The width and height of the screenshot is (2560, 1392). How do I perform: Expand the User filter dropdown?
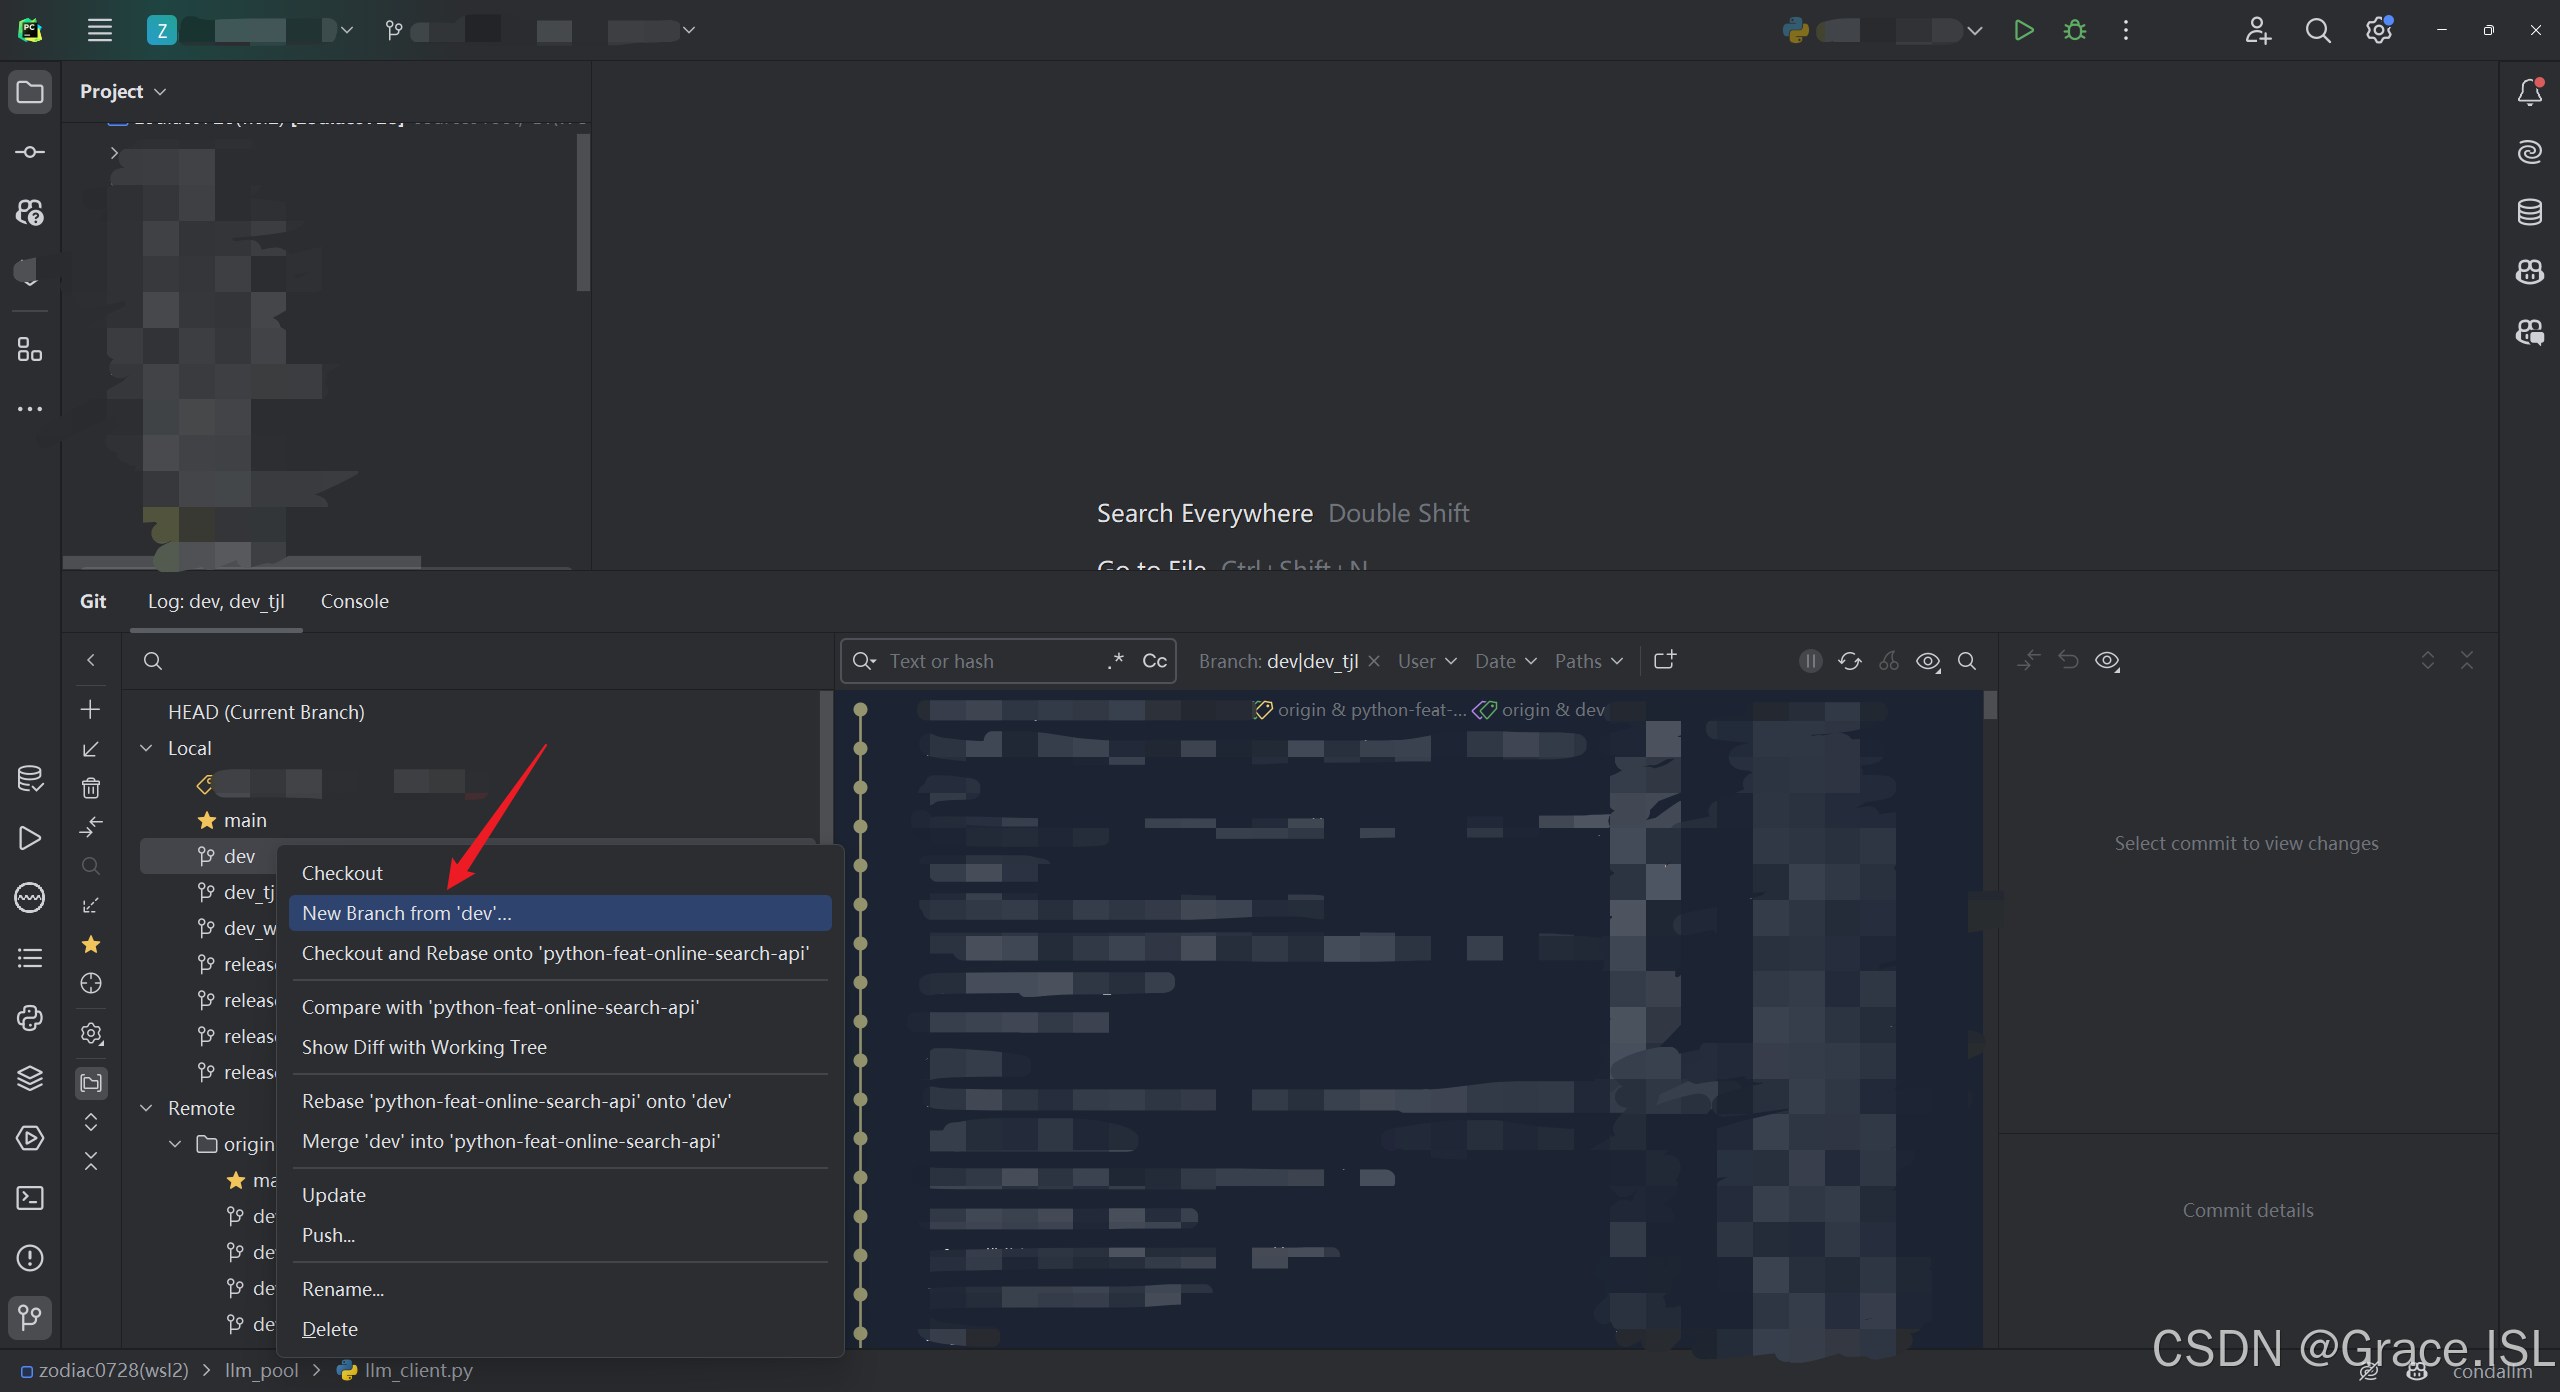tap(1427, 661)
